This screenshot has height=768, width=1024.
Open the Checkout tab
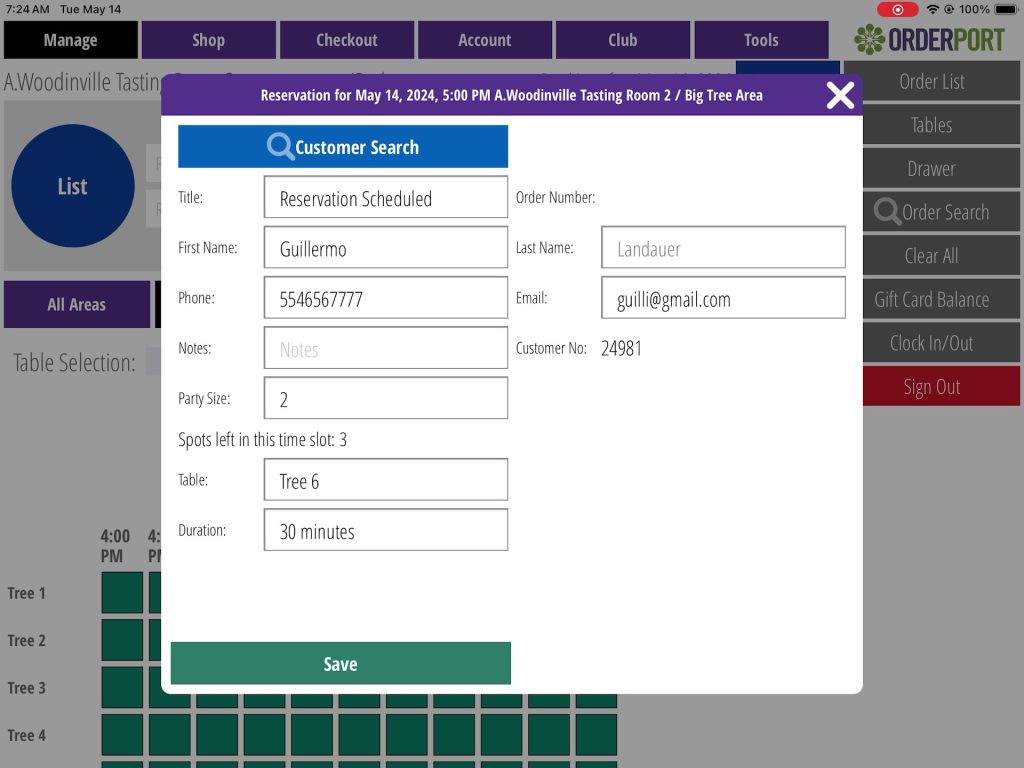pyautogui.click(x=346, y=40)
